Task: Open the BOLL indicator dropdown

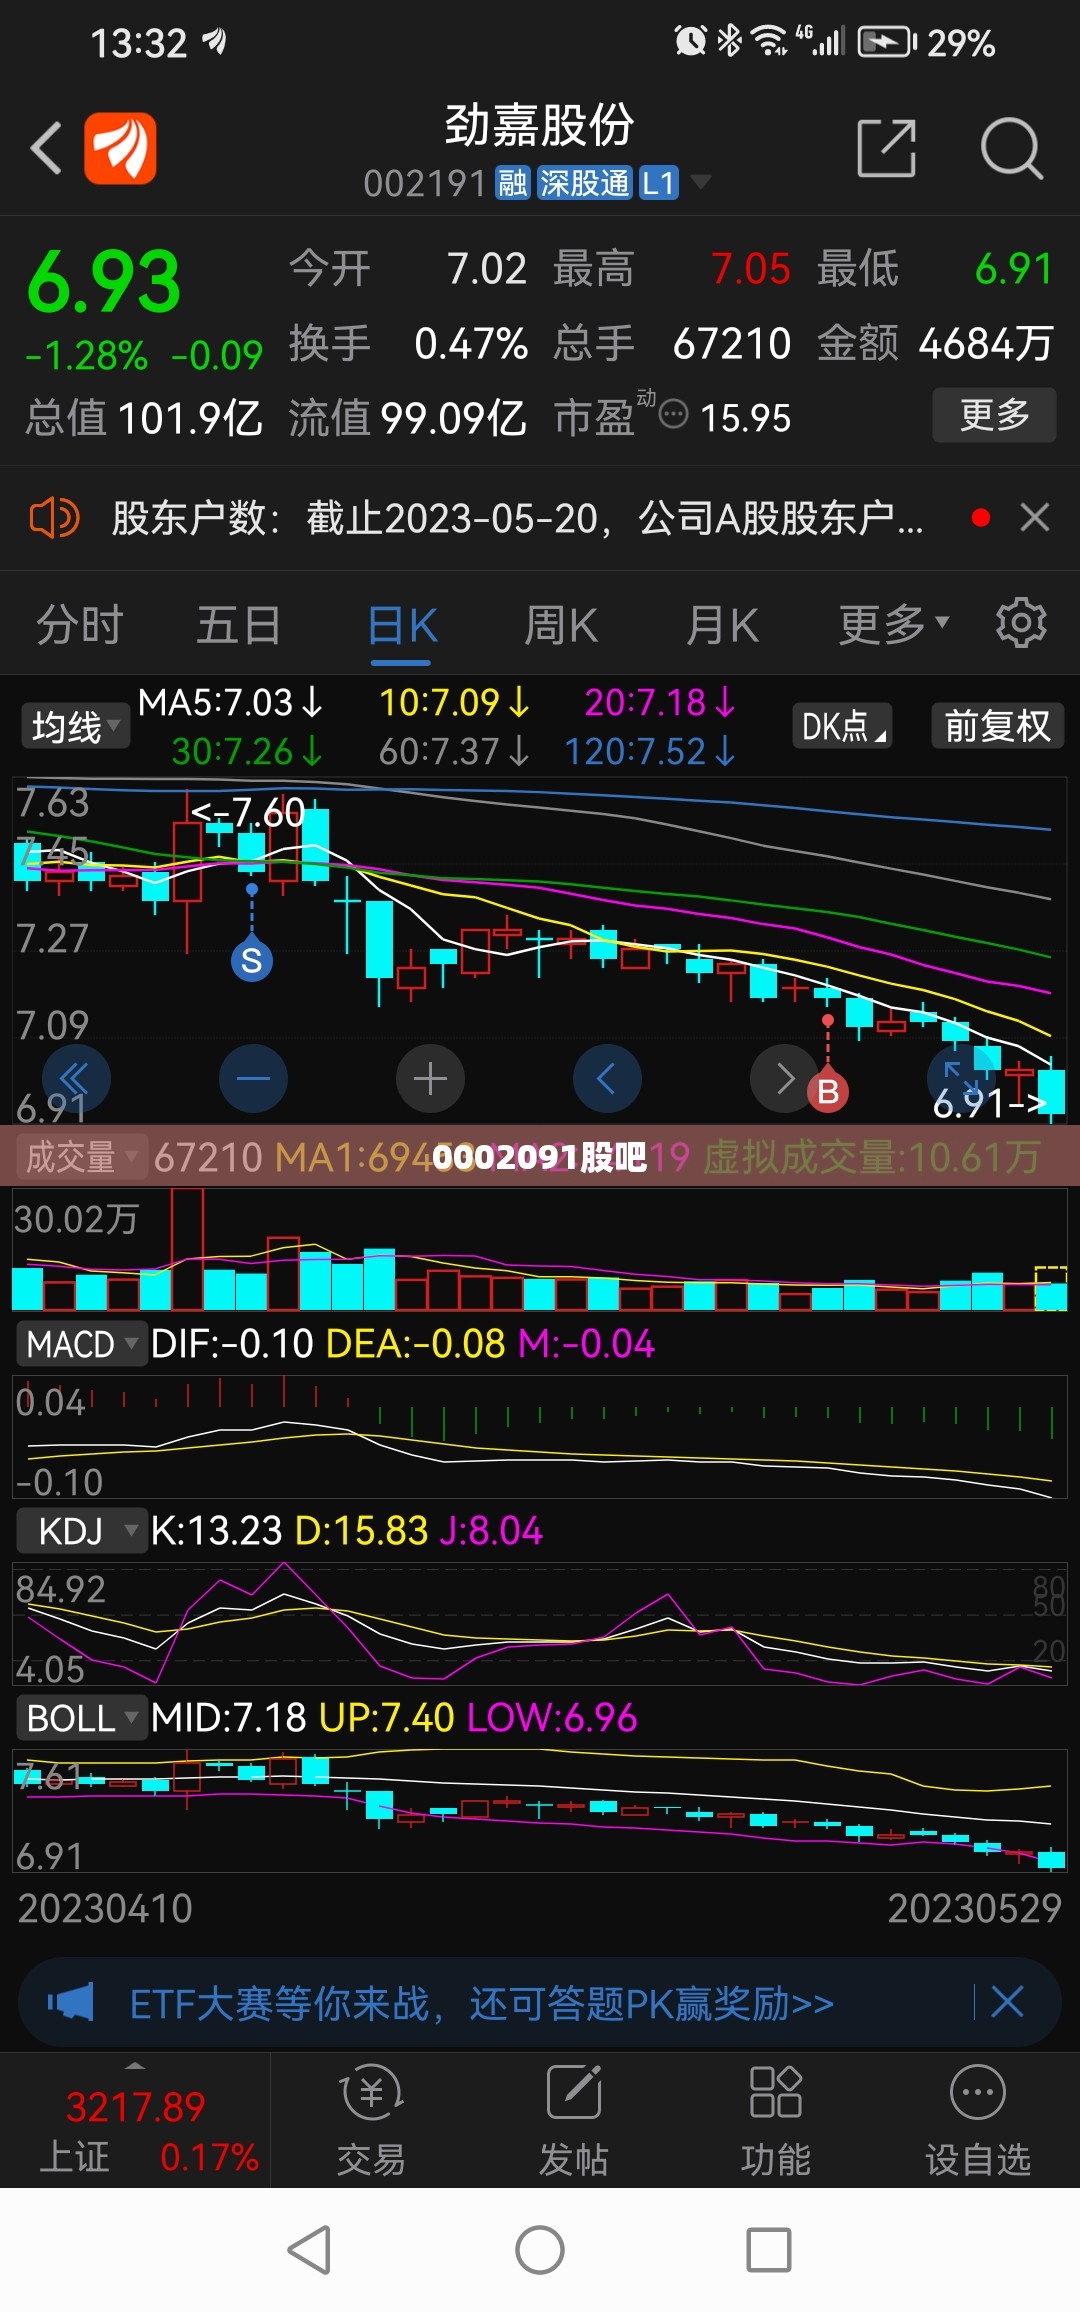Action: pos(81,1718)
